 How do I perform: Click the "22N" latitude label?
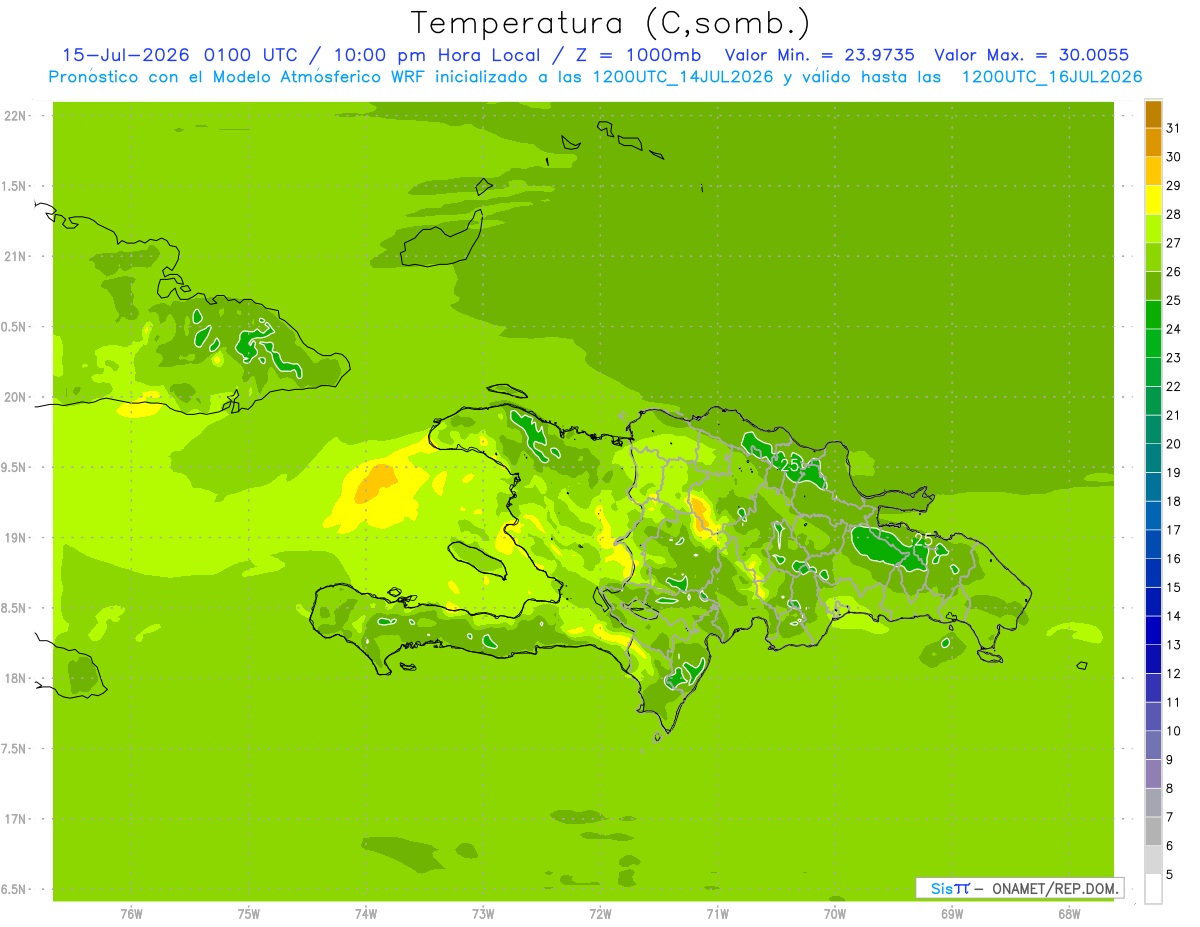coord(16,116)
